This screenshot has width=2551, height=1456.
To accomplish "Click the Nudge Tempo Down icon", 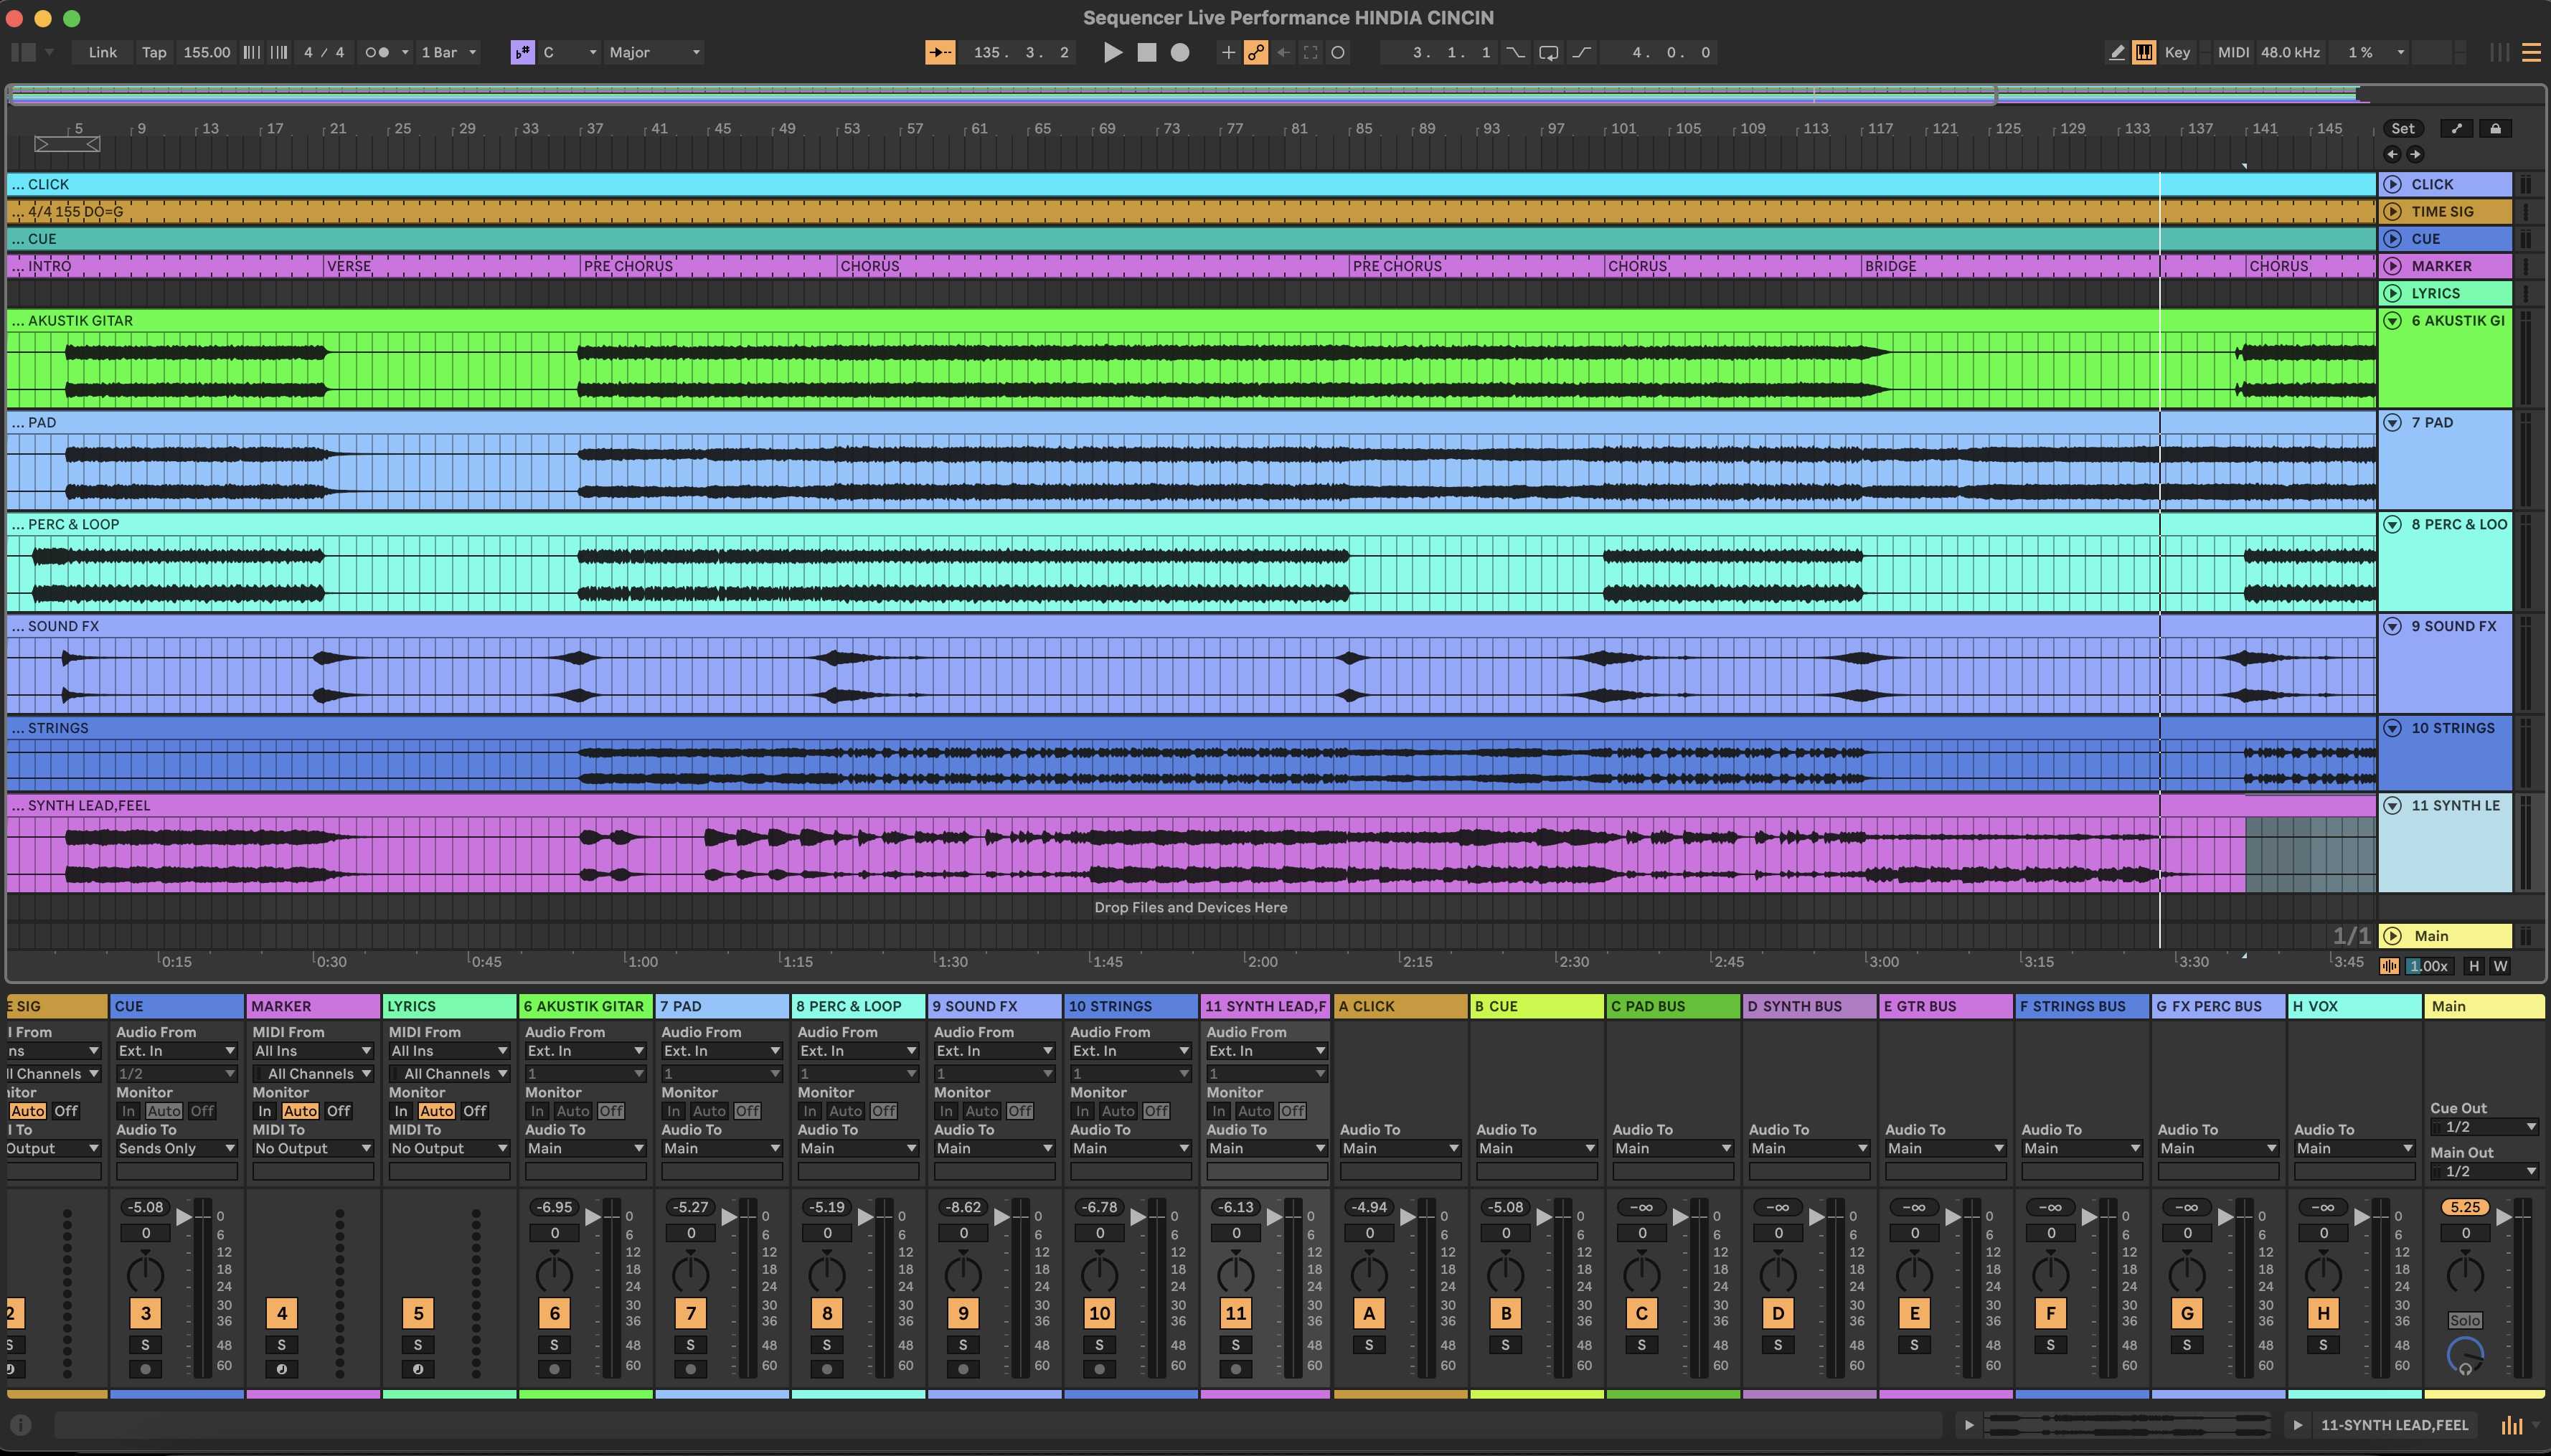I will 252,52.
